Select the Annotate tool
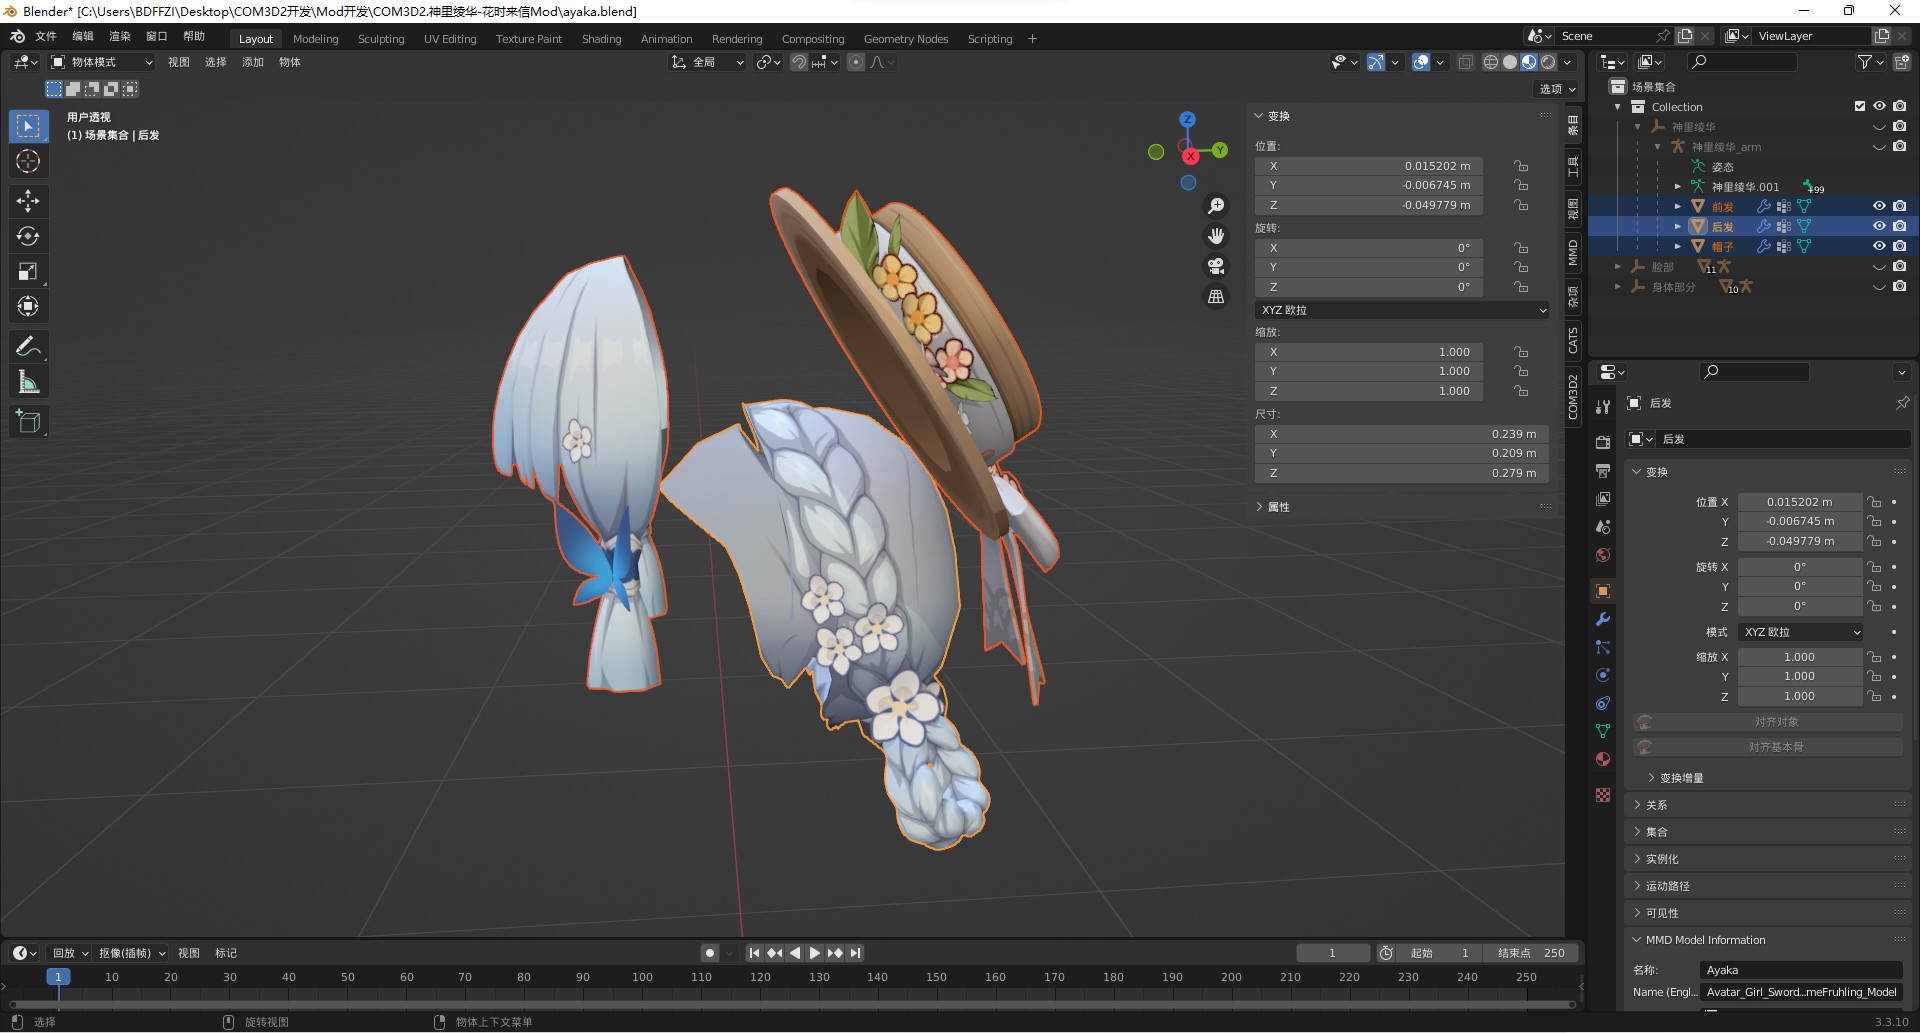 [28, 347]
